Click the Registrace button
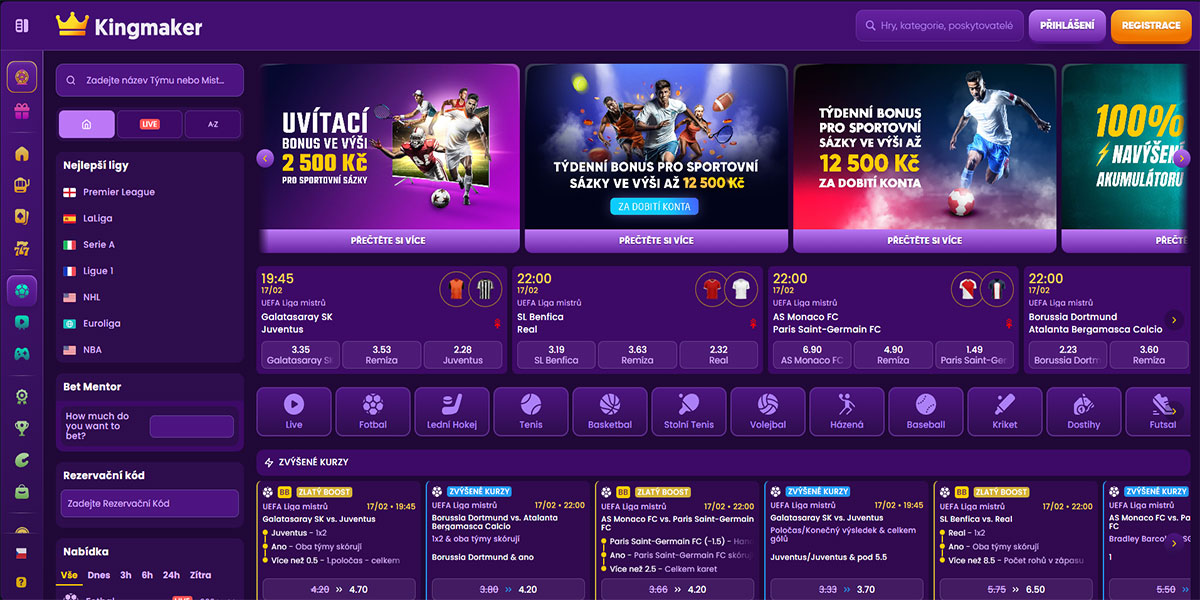Image resolution: width=1200 pixels, height=600 pixels. 1150,26
